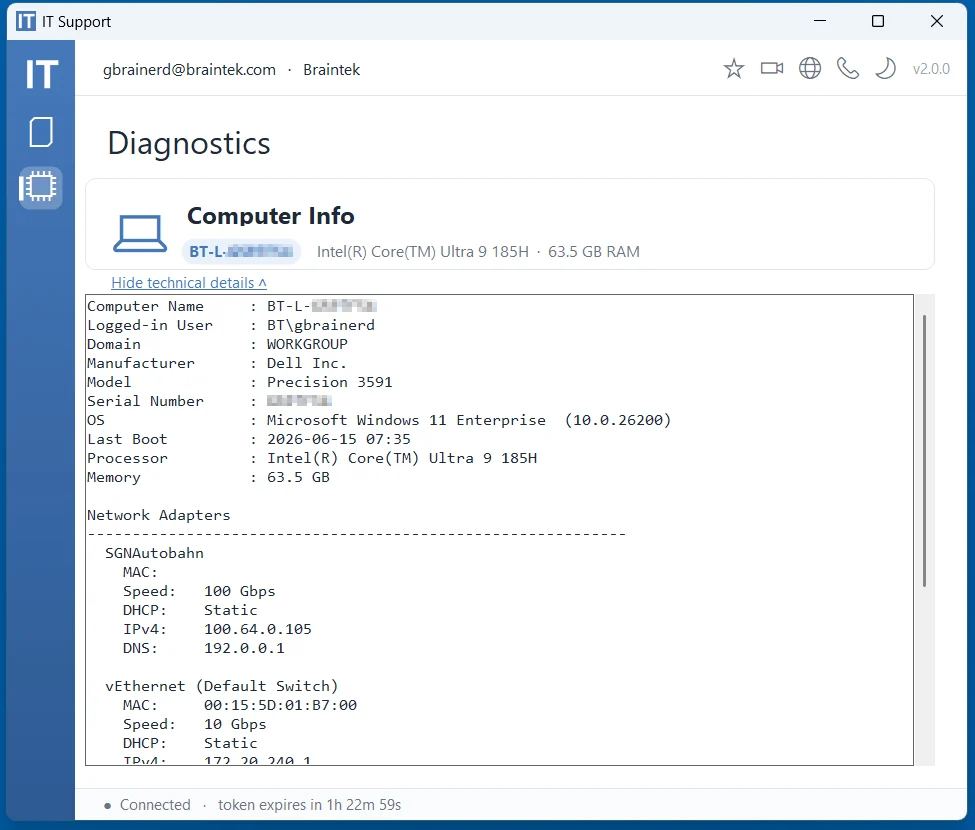Viewport: 975px width, 830px height.
Task: Open the globe web icon
Action: click(810, 68)
